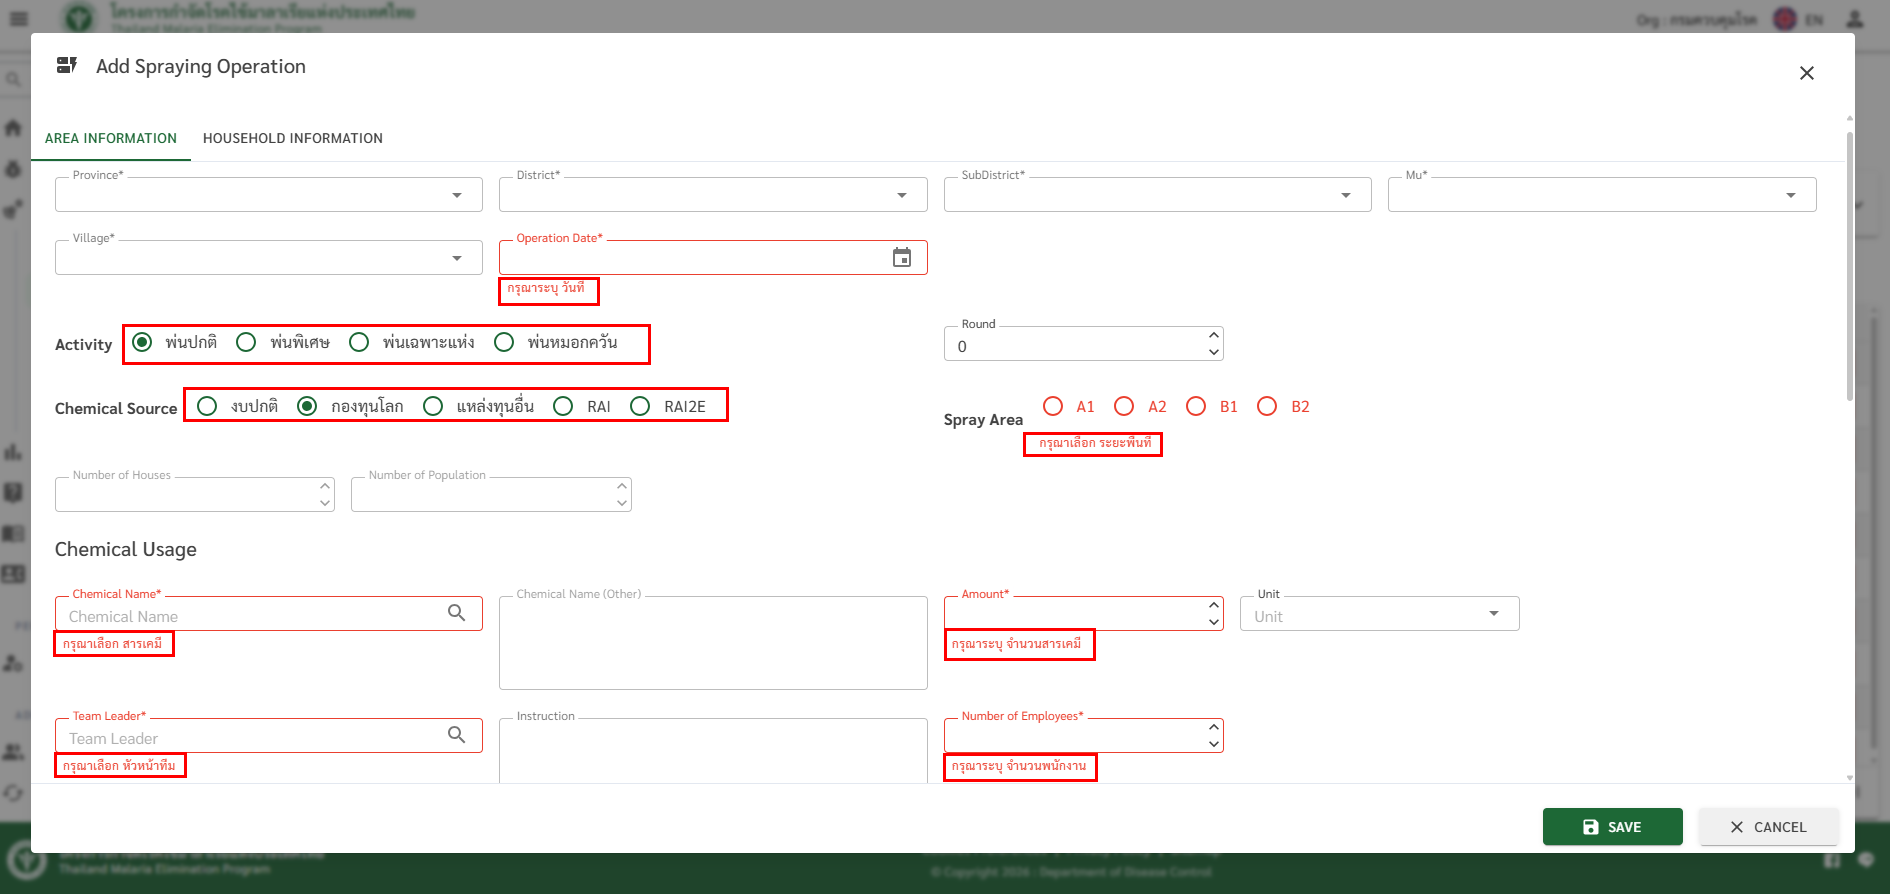
Task: Open the user account icon
Action: [x=1854, y=19]
